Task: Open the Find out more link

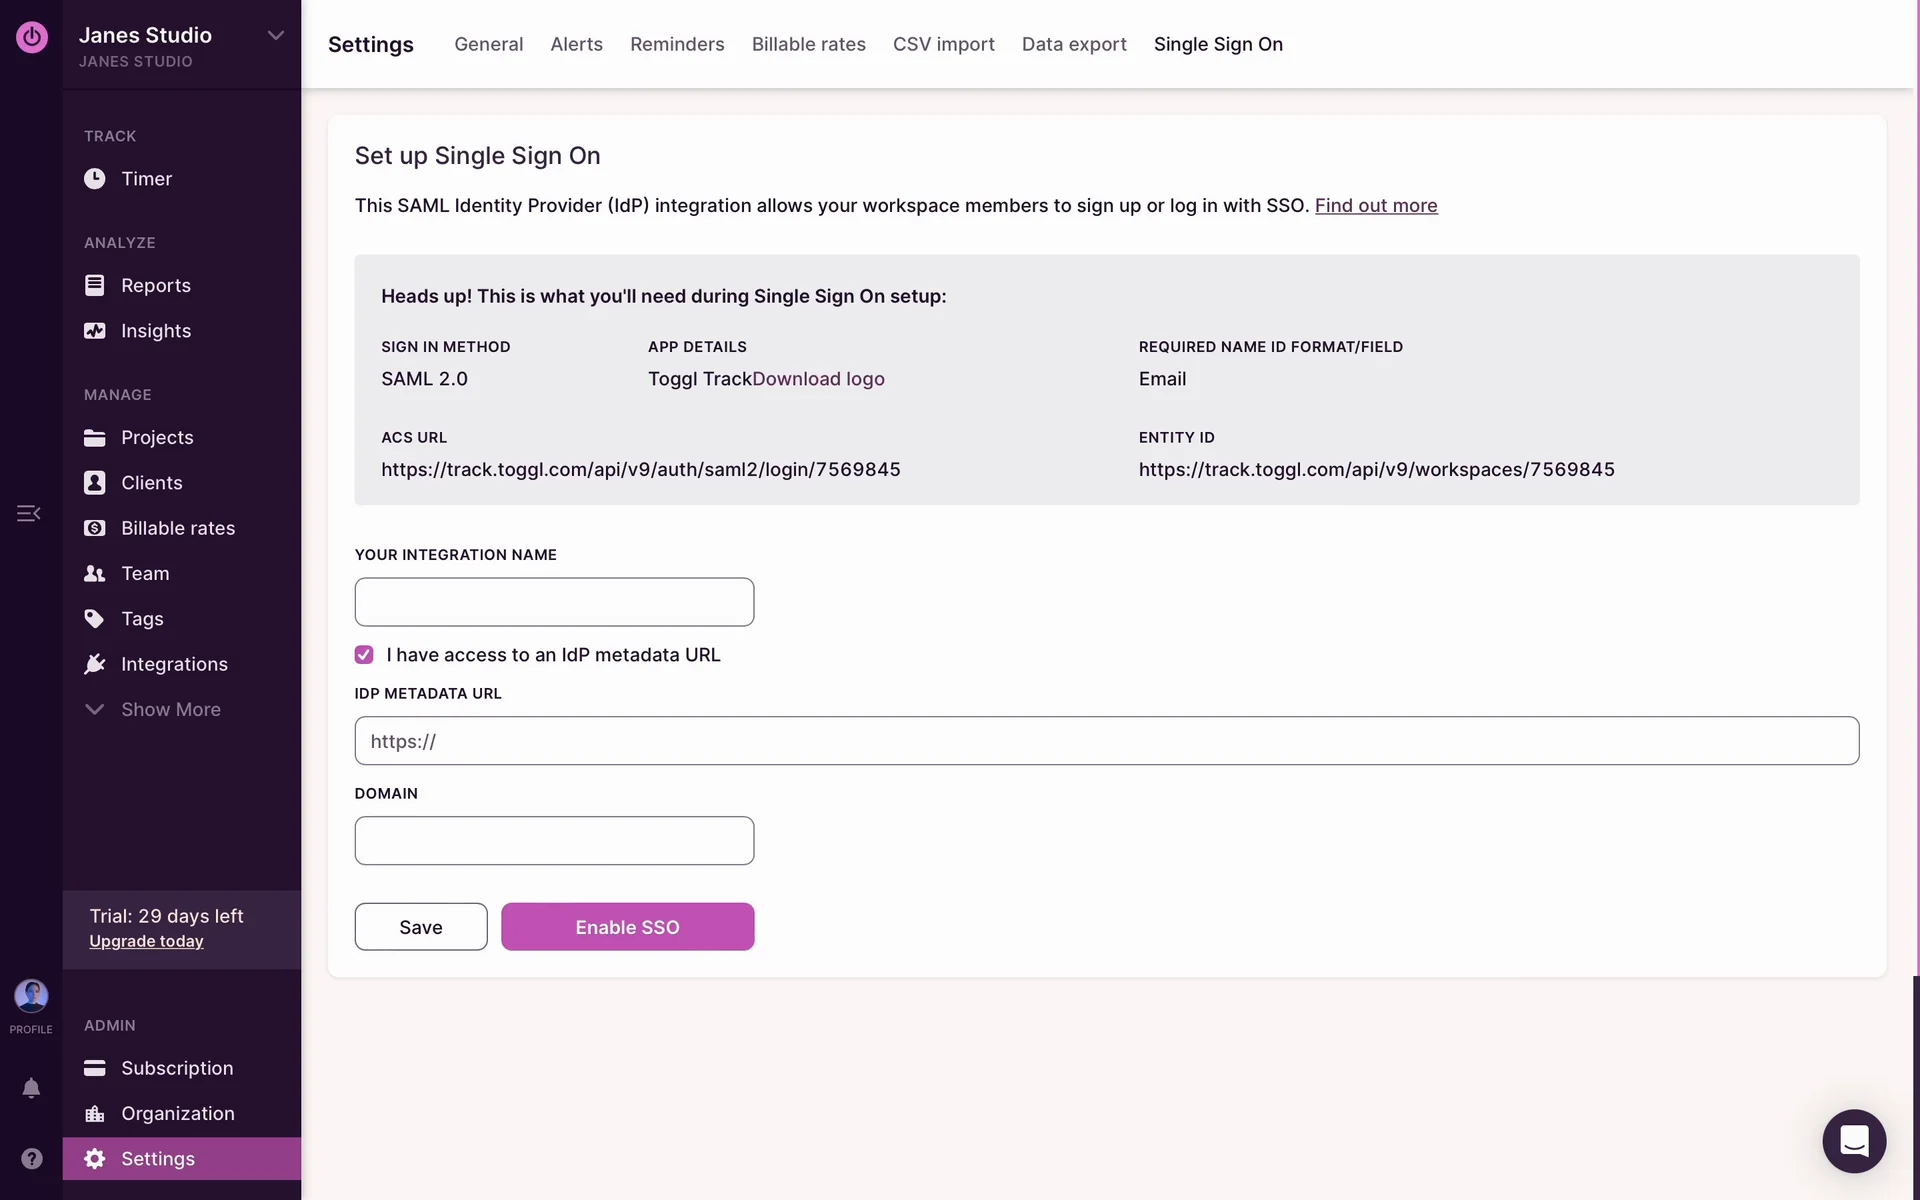Action: 1375,205
